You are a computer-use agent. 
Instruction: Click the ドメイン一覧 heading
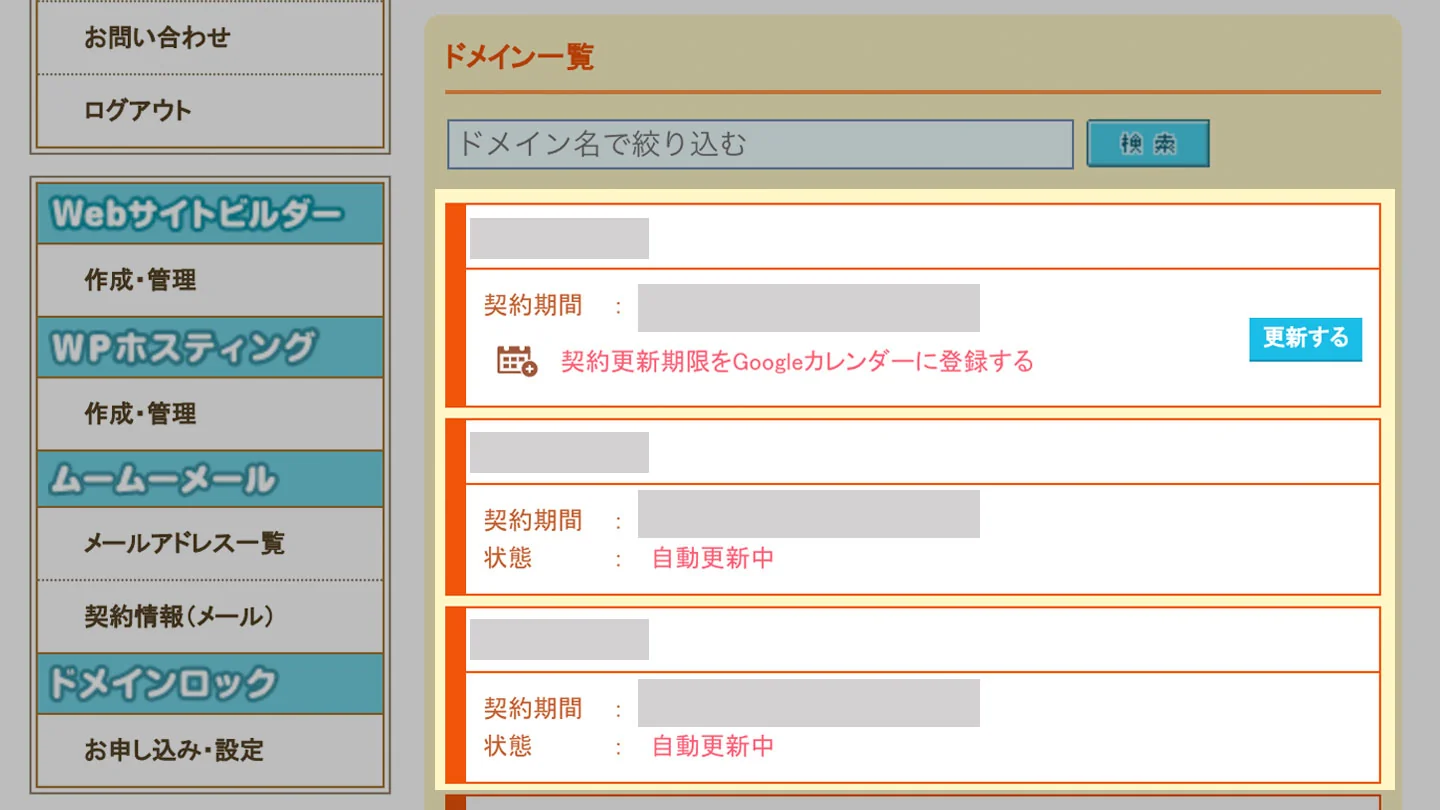(x=519, y=56)
